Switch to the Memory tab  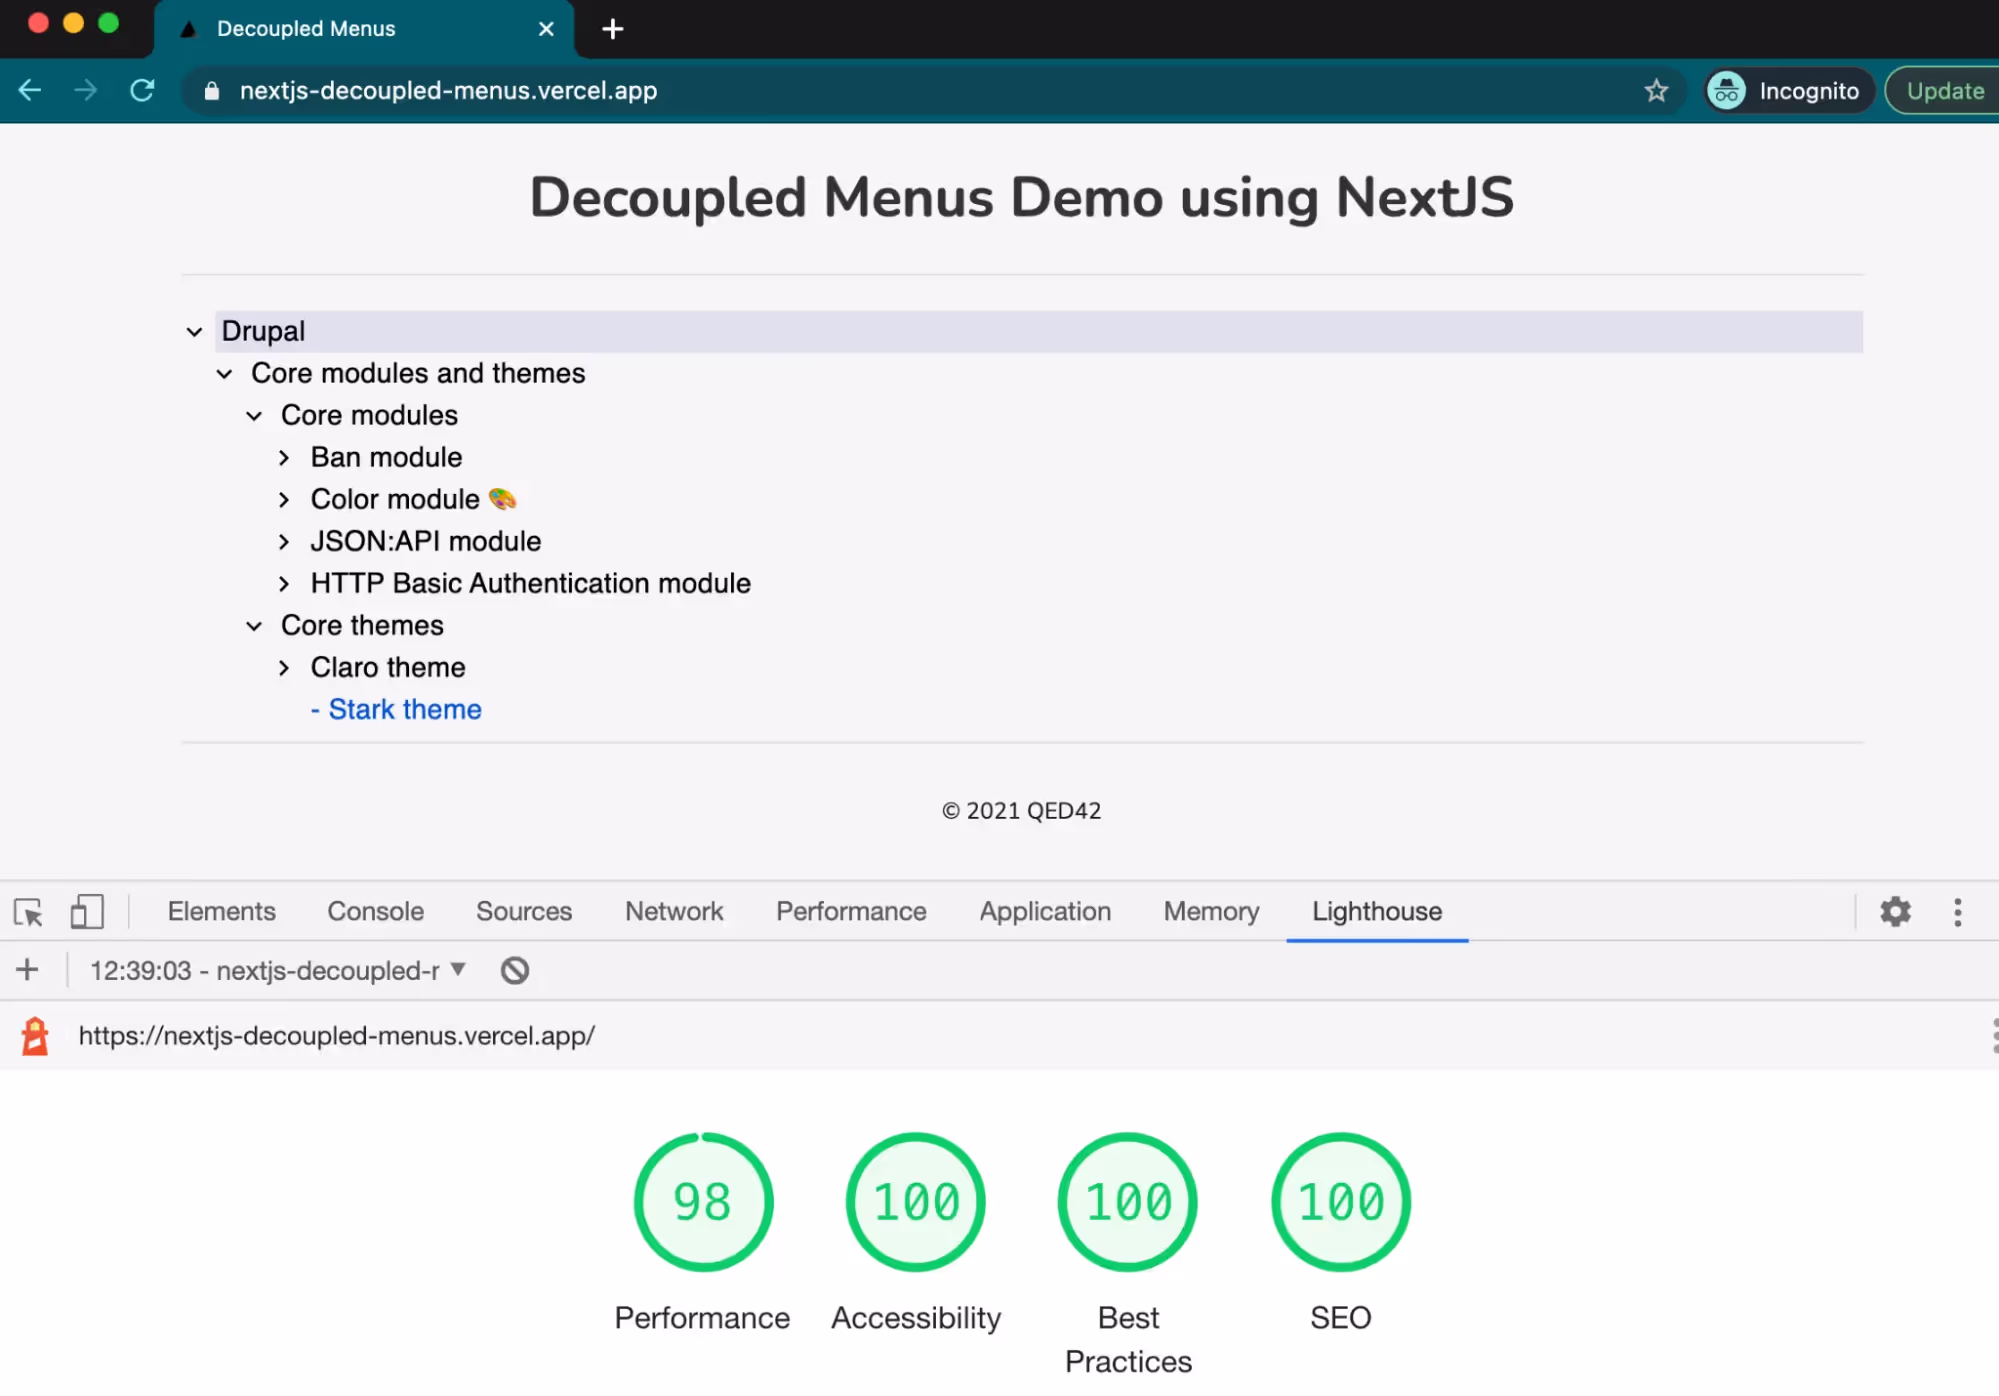click(x=1211, y=912)
